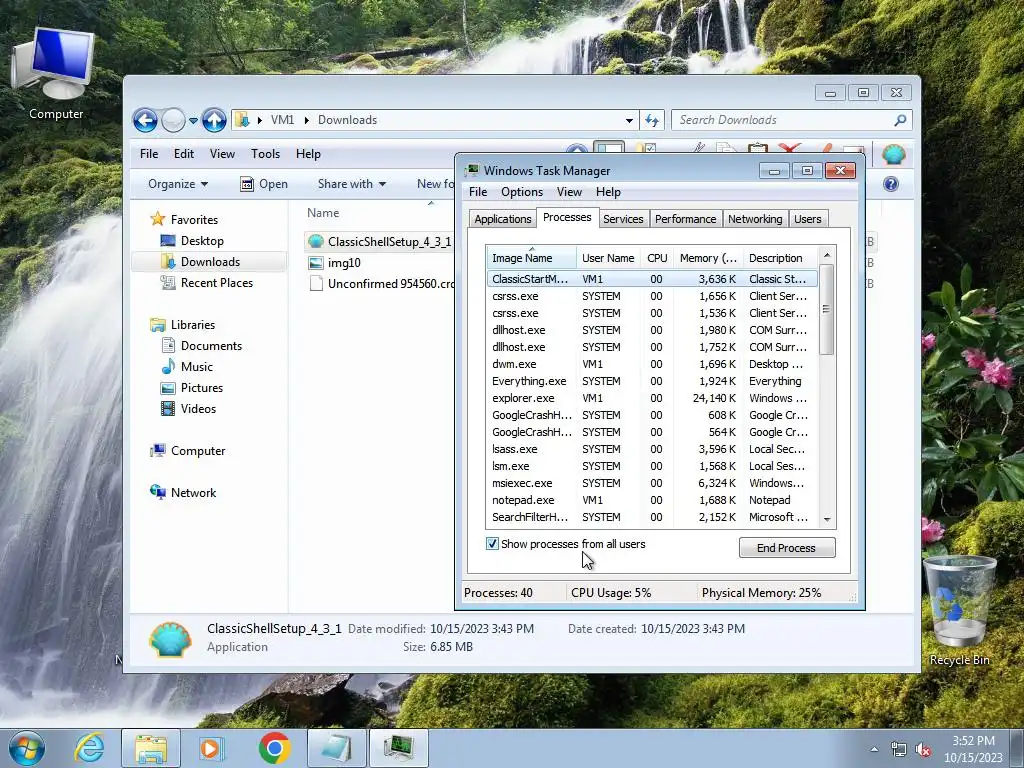Launch Internet Explorer from the taskbar
This screenshot has height=768, width=1024.
90,748
